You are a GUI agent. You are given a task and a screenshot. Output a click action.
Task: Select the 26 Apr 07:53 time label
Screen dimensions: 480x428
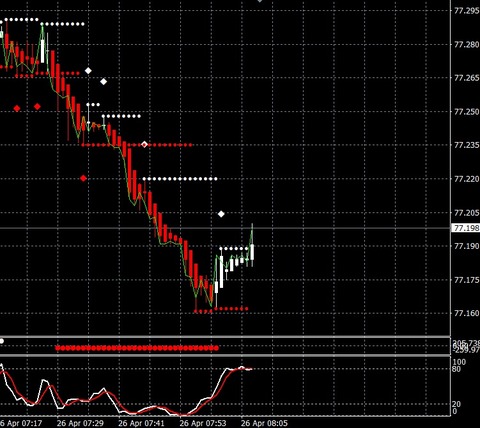pyautogui.click(x=203, y=423)
